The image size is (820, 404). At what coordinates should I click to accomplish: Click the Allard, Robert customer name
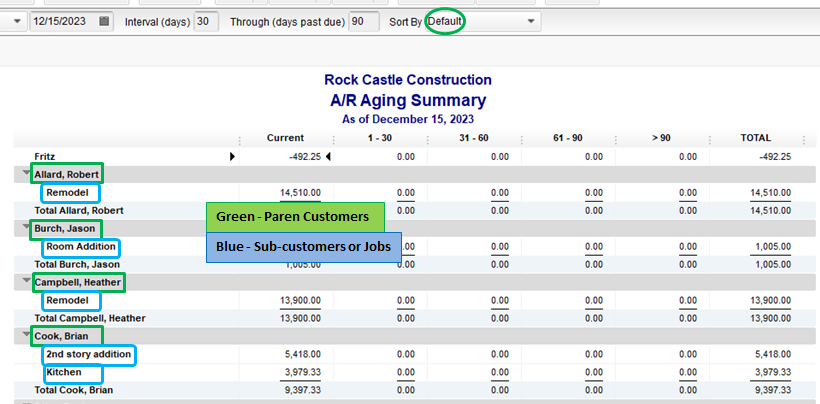coord(67,175)
